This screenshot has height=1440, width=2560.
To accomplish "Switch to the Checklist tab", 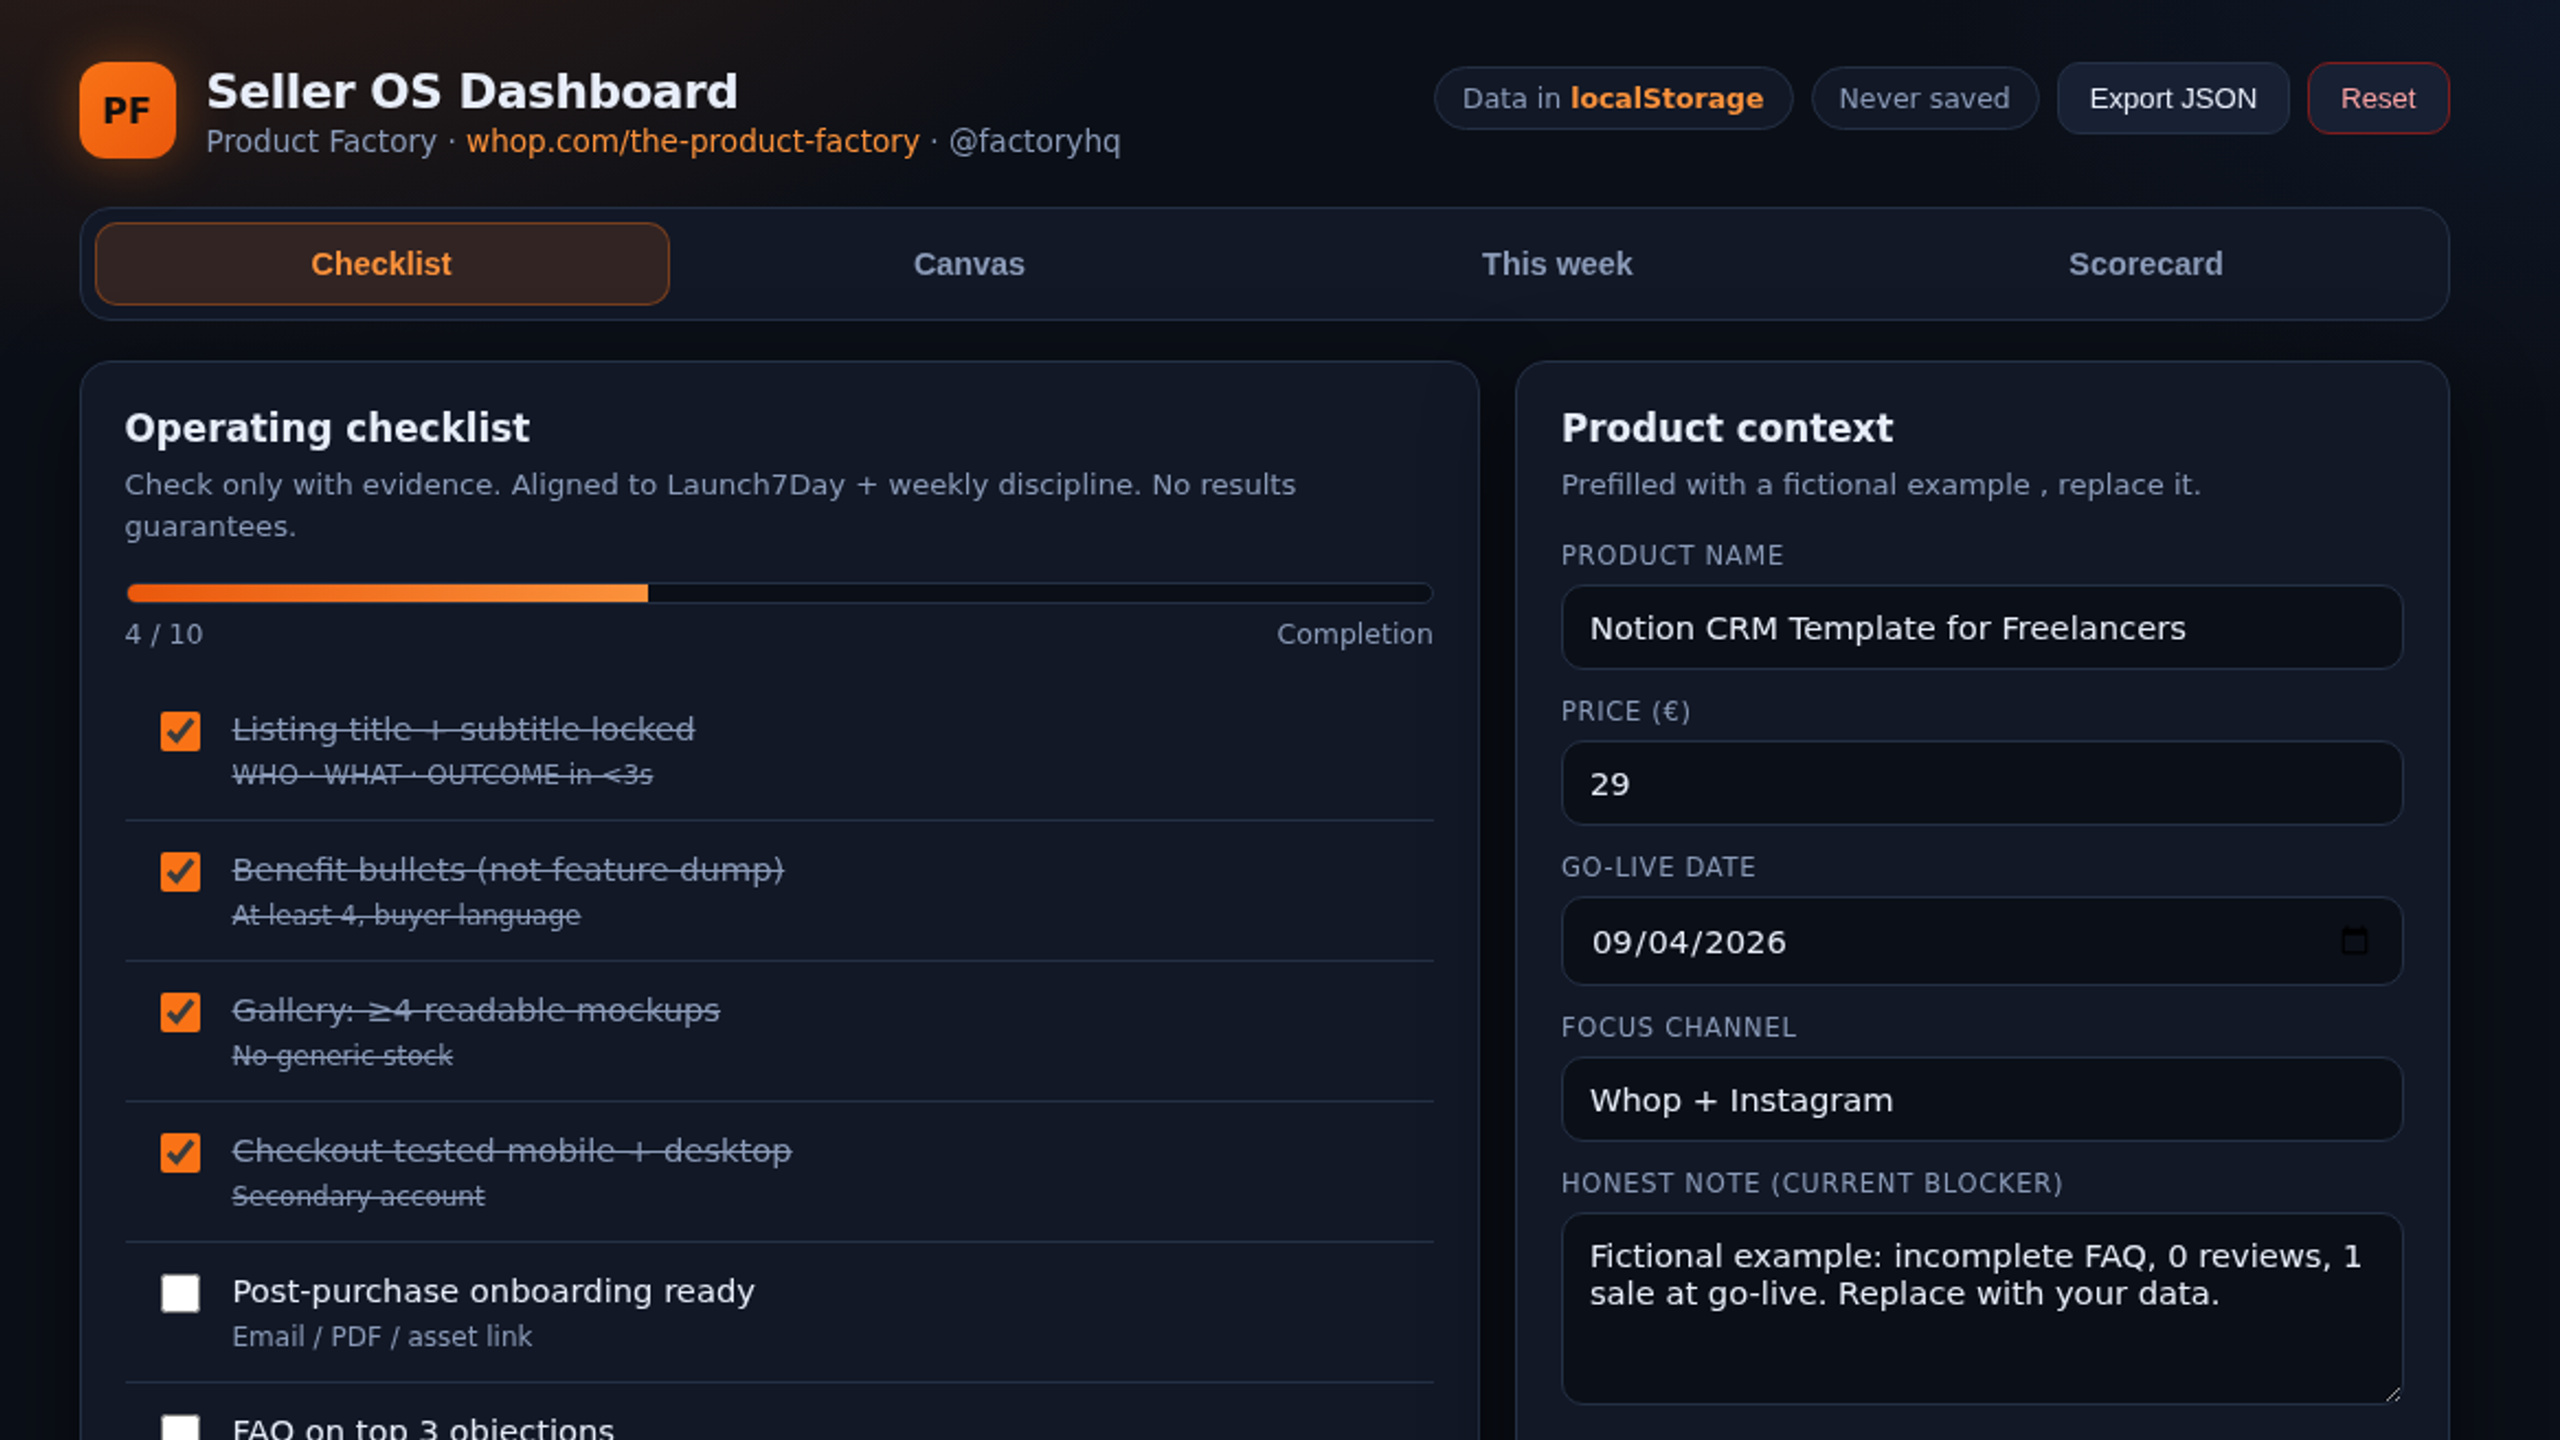I will point(382,264).
